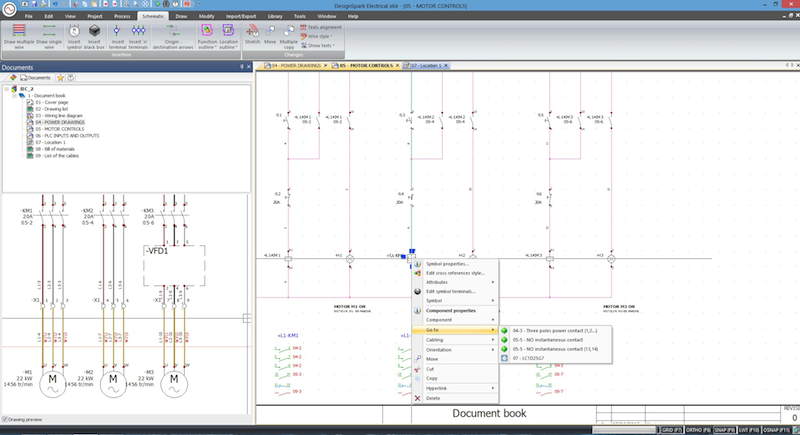The height and width of the screenshot is (435, 800).
Task: Open the Location outline dropdown
Action: pyautogui.click(x=228, y=44)
